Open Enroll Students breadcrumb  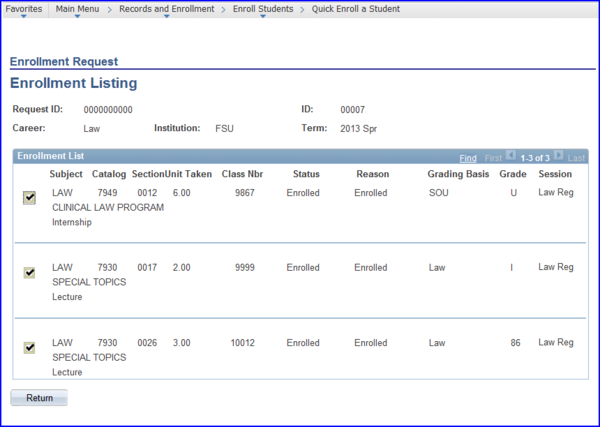pyautogui.click(x=263, y=9)
